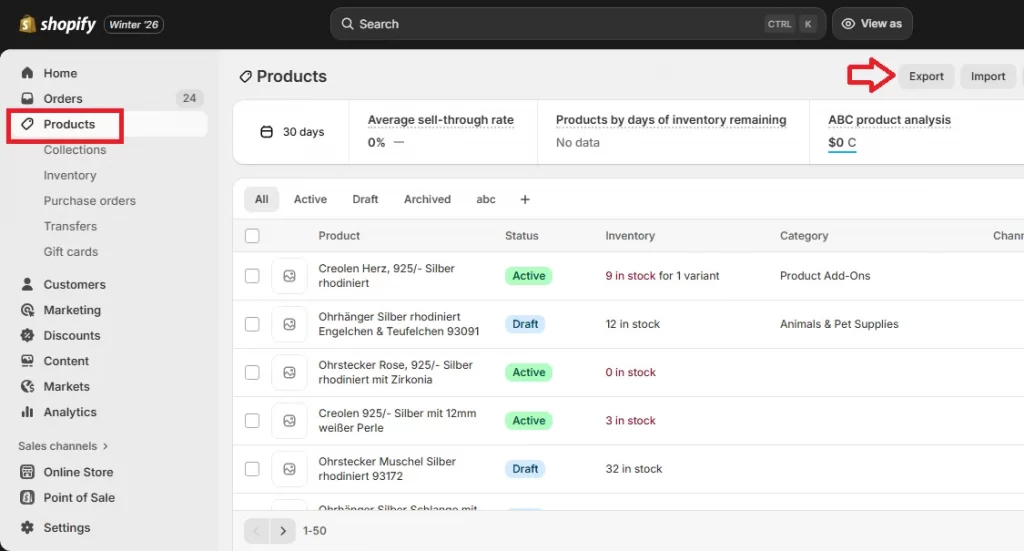This screenshot has height=551, width=1024.
Task: Check the Ohrstecker Muschel product checkbox
Action: tap(252, 469)
